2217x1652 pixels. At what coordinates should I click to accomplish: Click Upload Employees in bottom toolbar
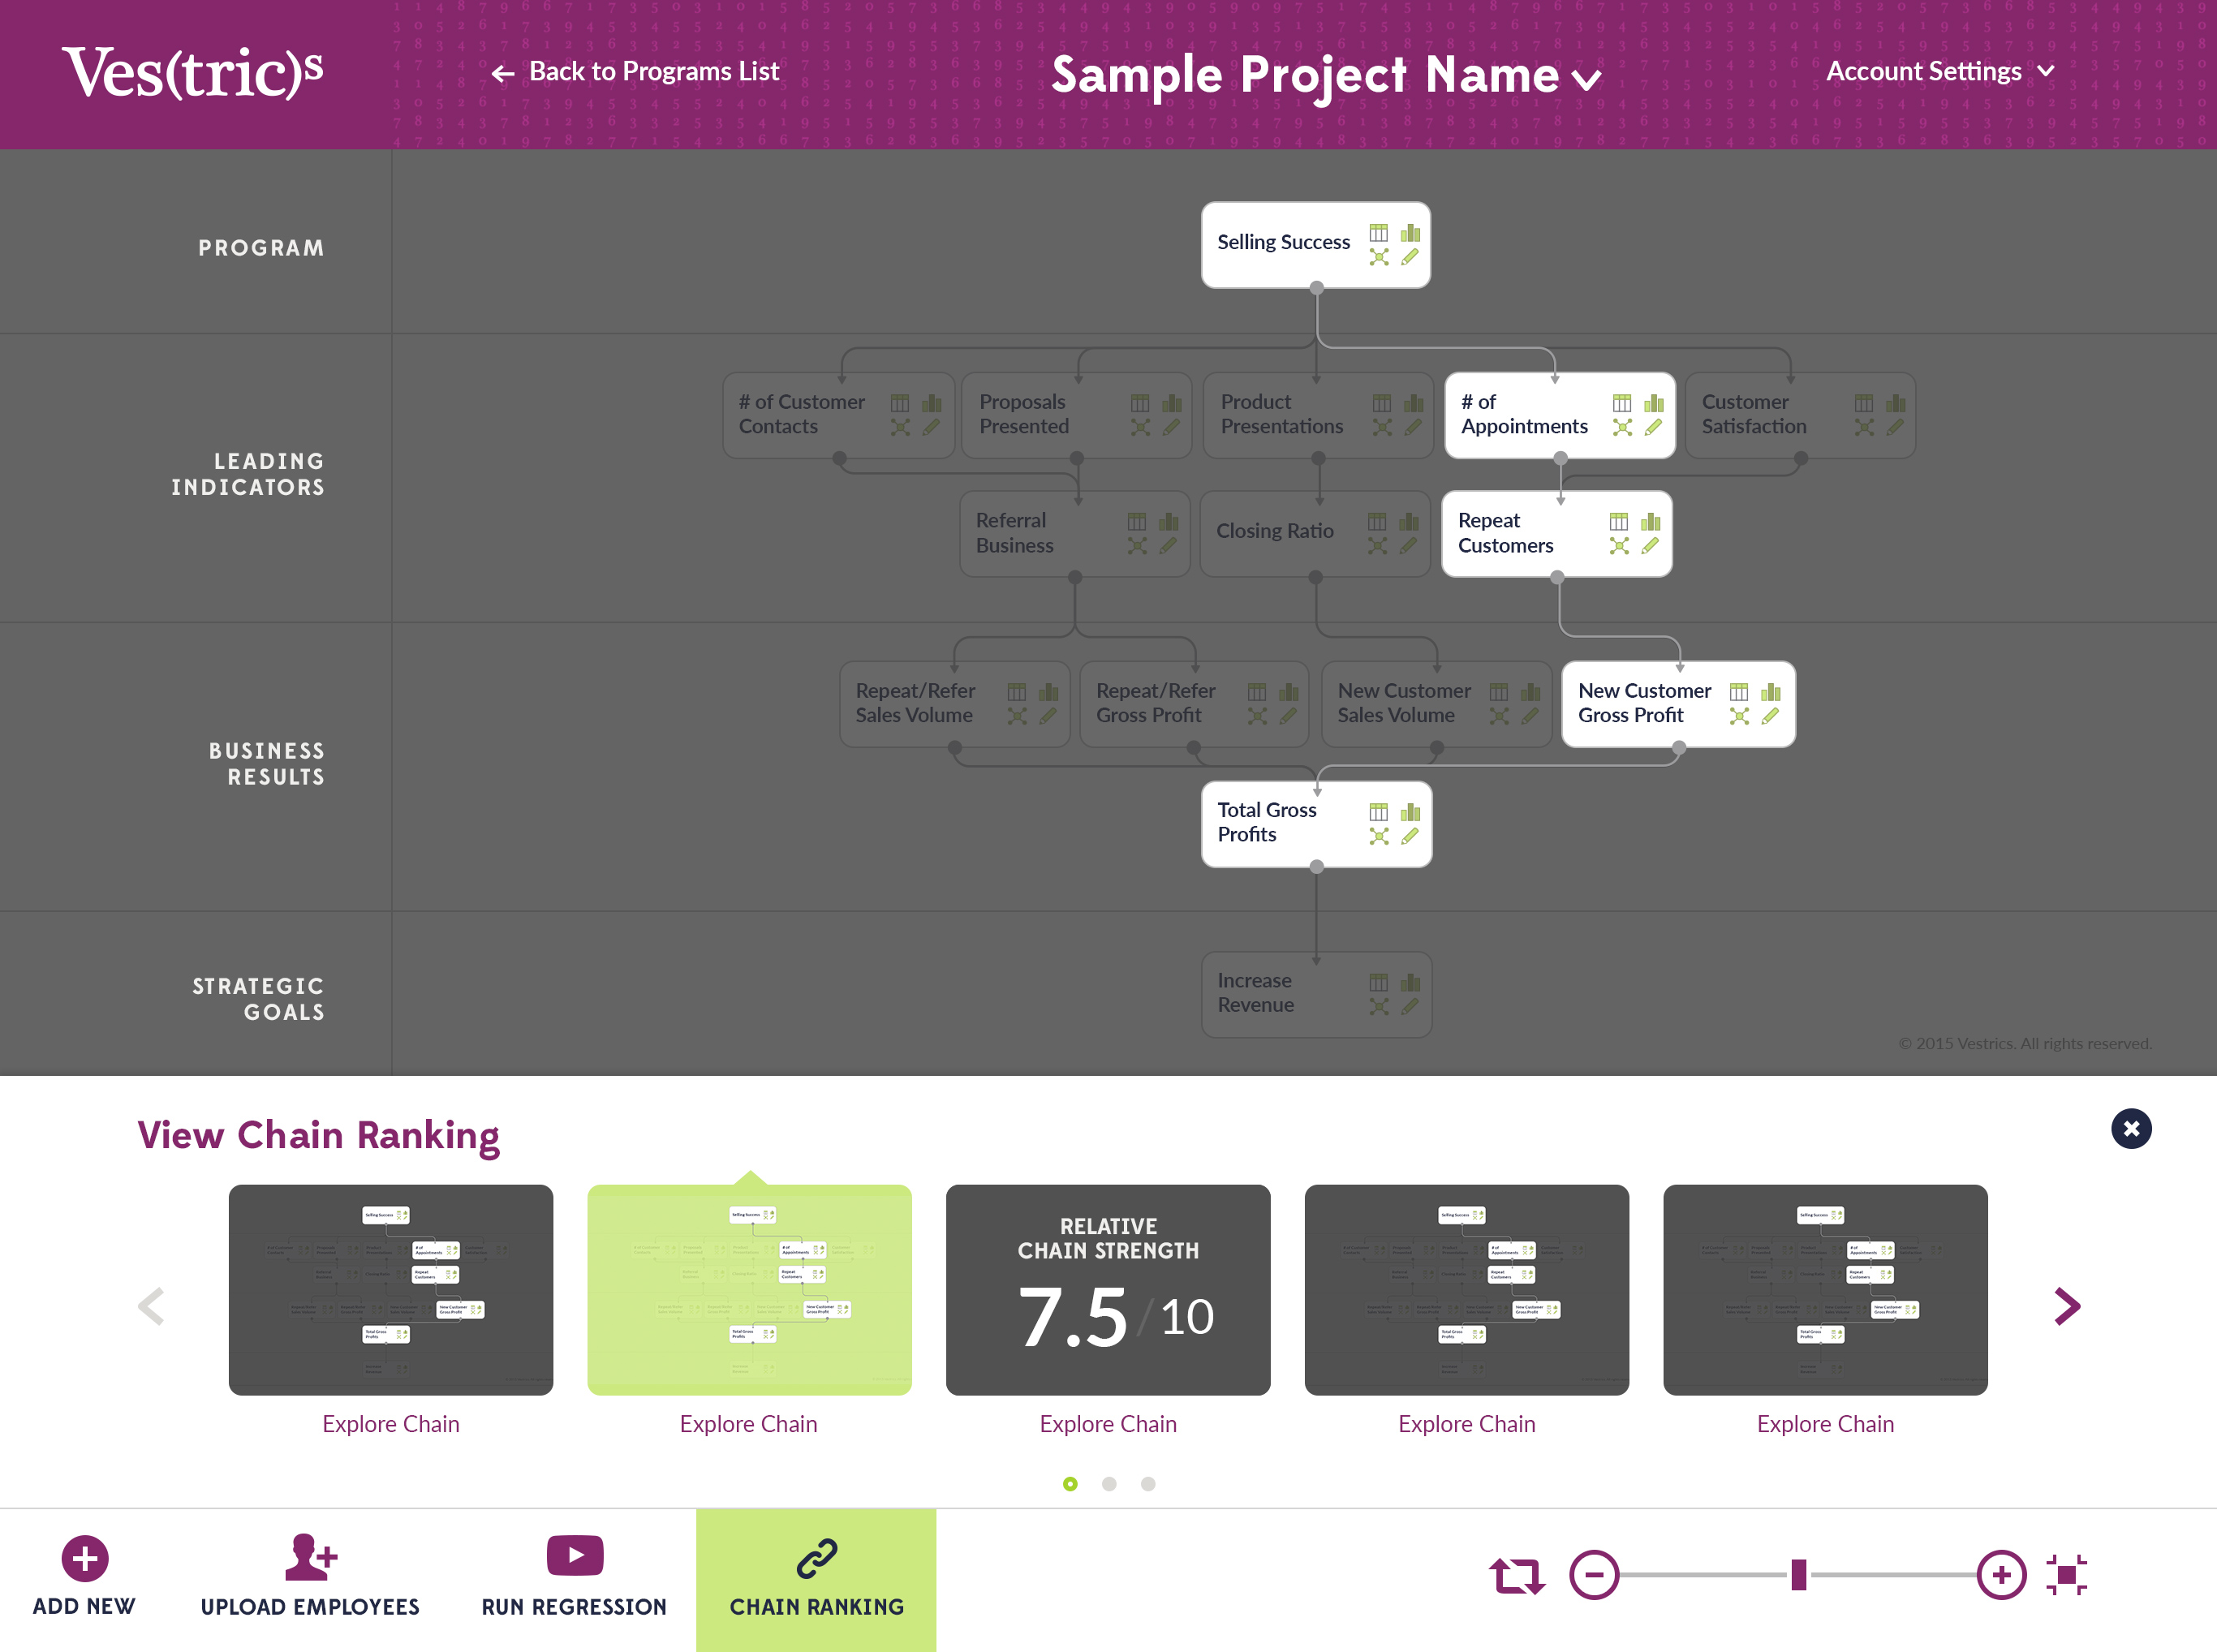click(310, 1576)
